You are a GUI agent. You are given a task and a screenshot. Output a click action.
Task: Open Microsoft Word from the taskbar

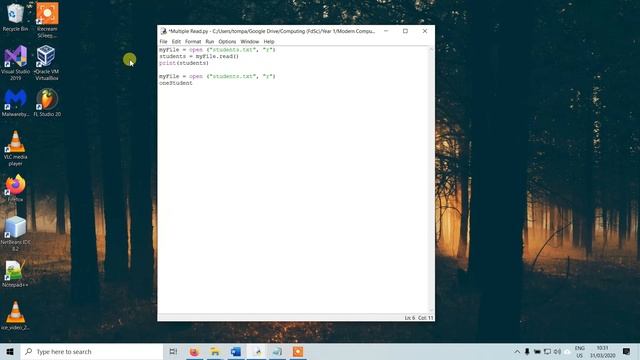coord(236,351)
